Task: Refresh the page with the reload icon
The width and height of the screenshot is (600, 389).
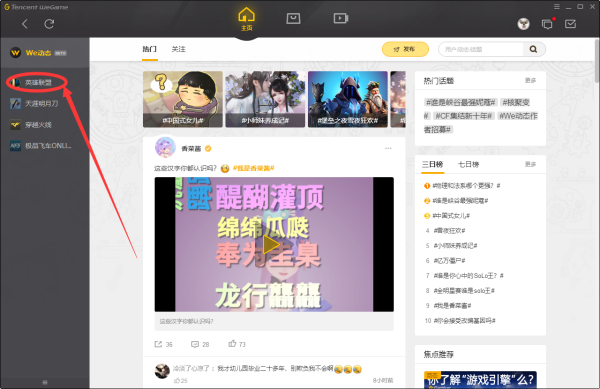Action: (x=49, y=24)
